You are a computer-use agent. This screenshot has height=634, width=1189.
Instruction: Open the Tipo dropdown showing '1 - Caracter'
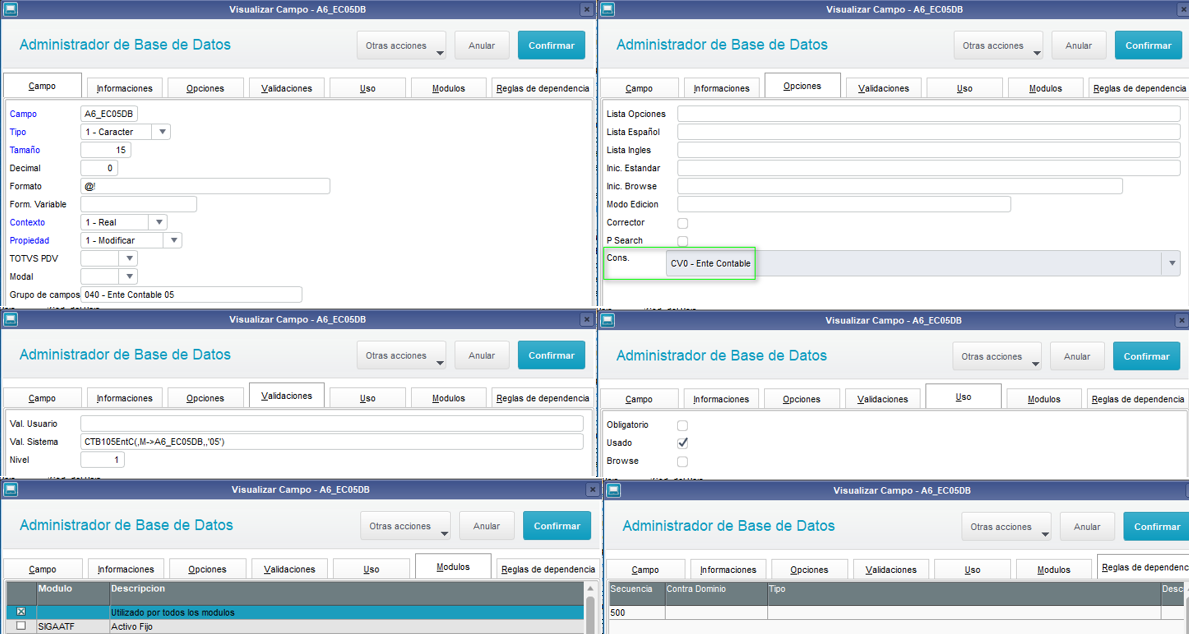pyautogui.click(x=162, y=132)
